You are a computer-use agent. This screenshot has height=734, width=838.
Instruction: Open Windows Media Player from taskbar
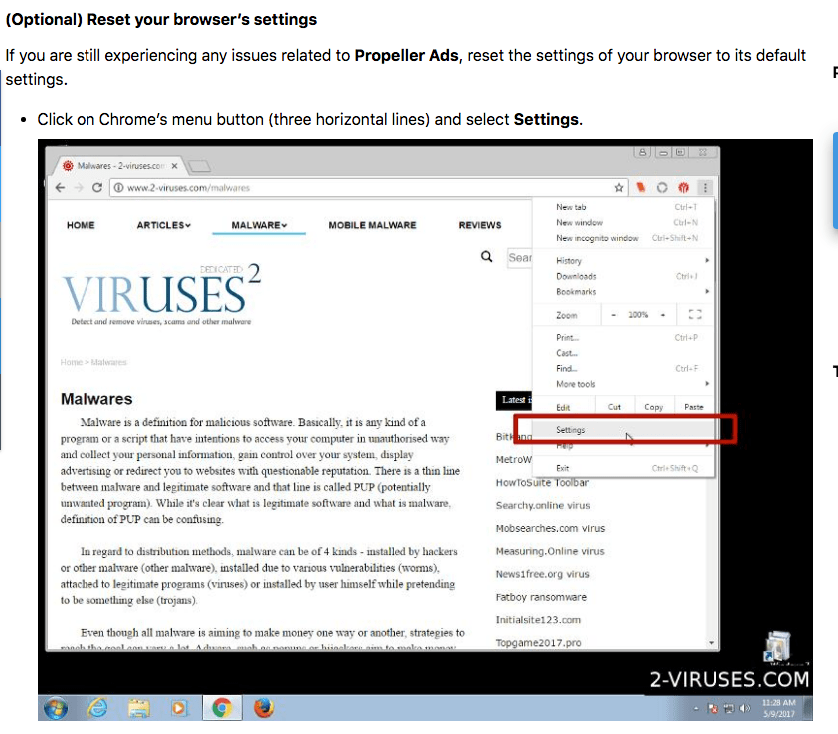coord(180,708)
